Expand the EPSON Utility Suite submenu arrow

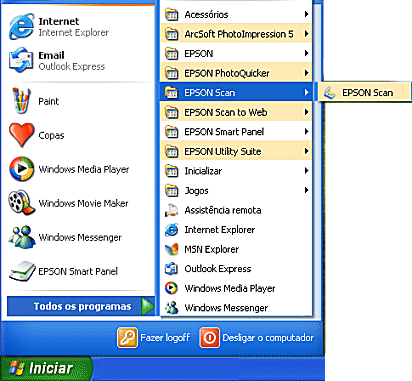[x=306, y=151]
